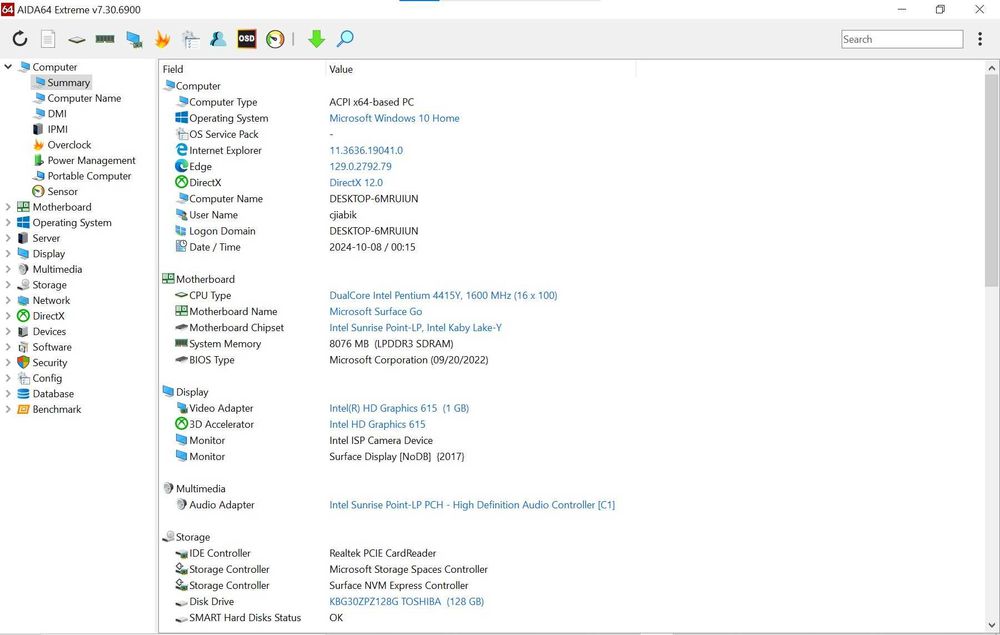The image size is (1000, 635).
Task: Open Cache and Memory Benchmark RAM icon
Action: pyautogui.click(x=105, y=39)
